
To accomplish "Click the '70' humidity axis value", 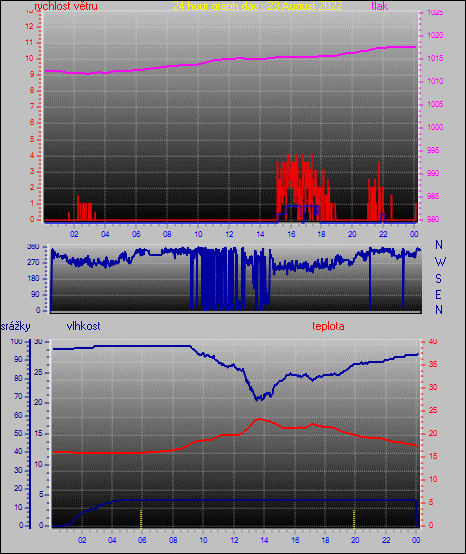I will coord(18,396).
